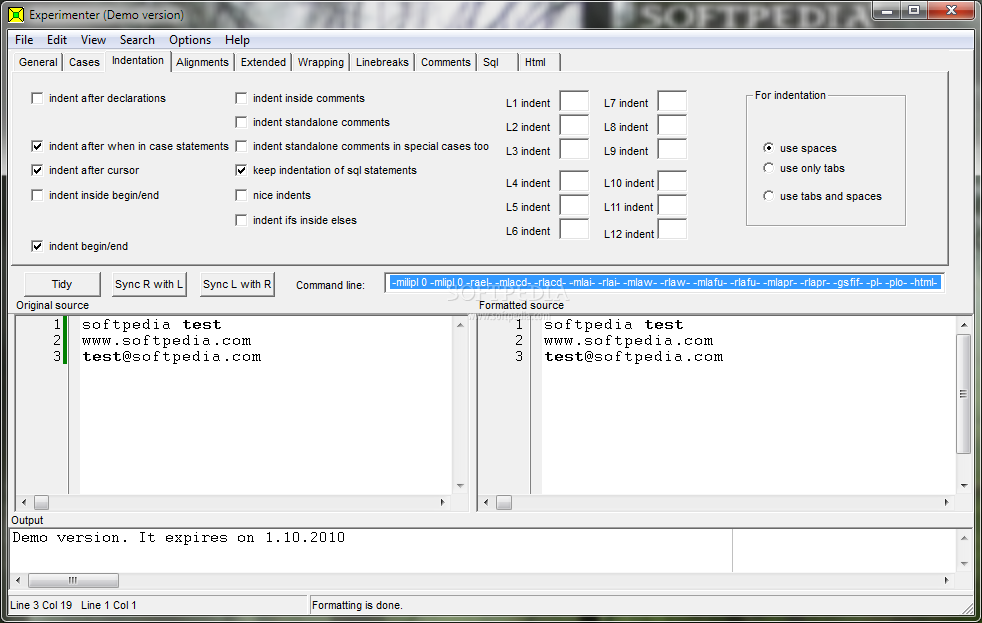Open the Help menu
The image size is (982, 623).
pos(237,40)
